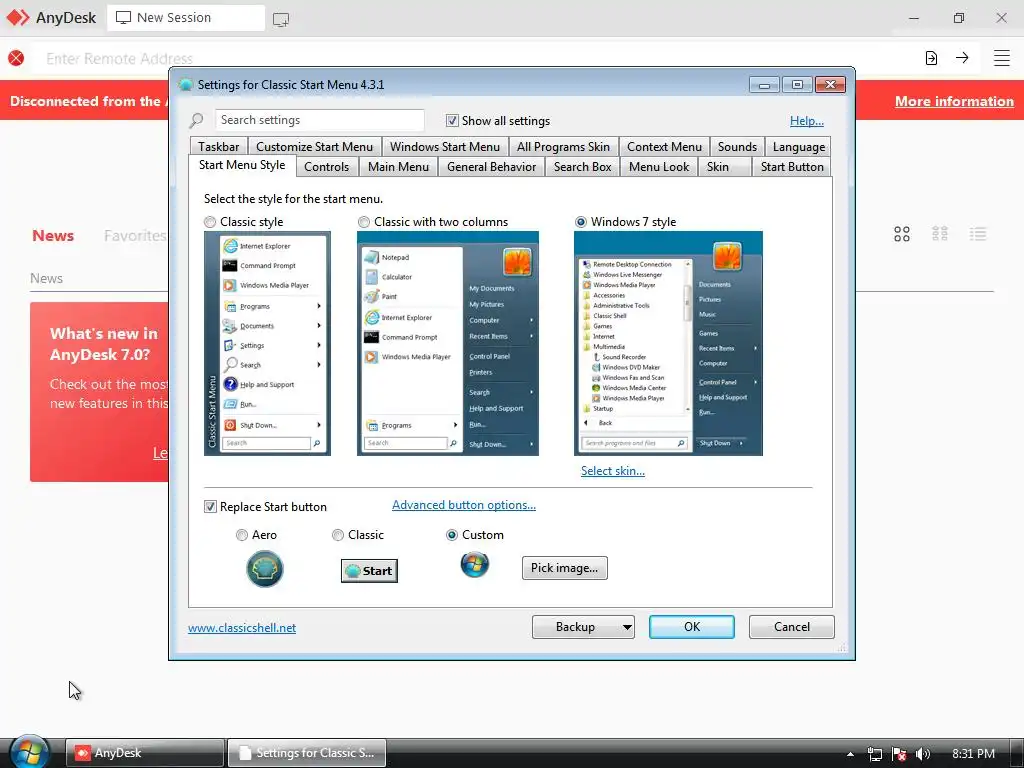Switch to the All Programs Skin tab
Viewport: 1024px width, 768px height.
[563, 147]
